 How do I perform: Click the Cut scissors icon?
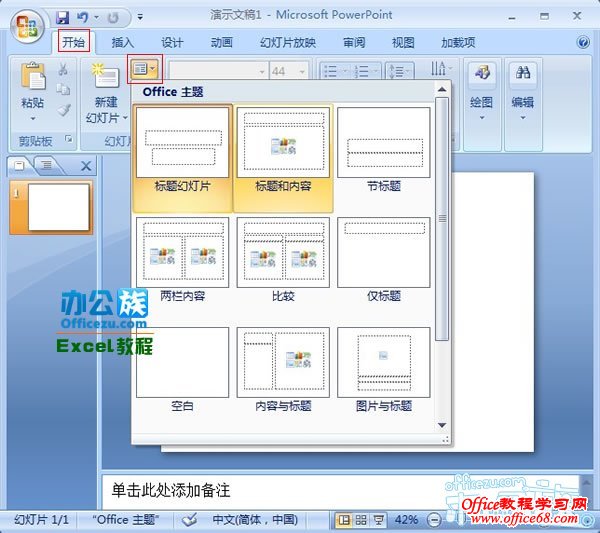[63, 69]
